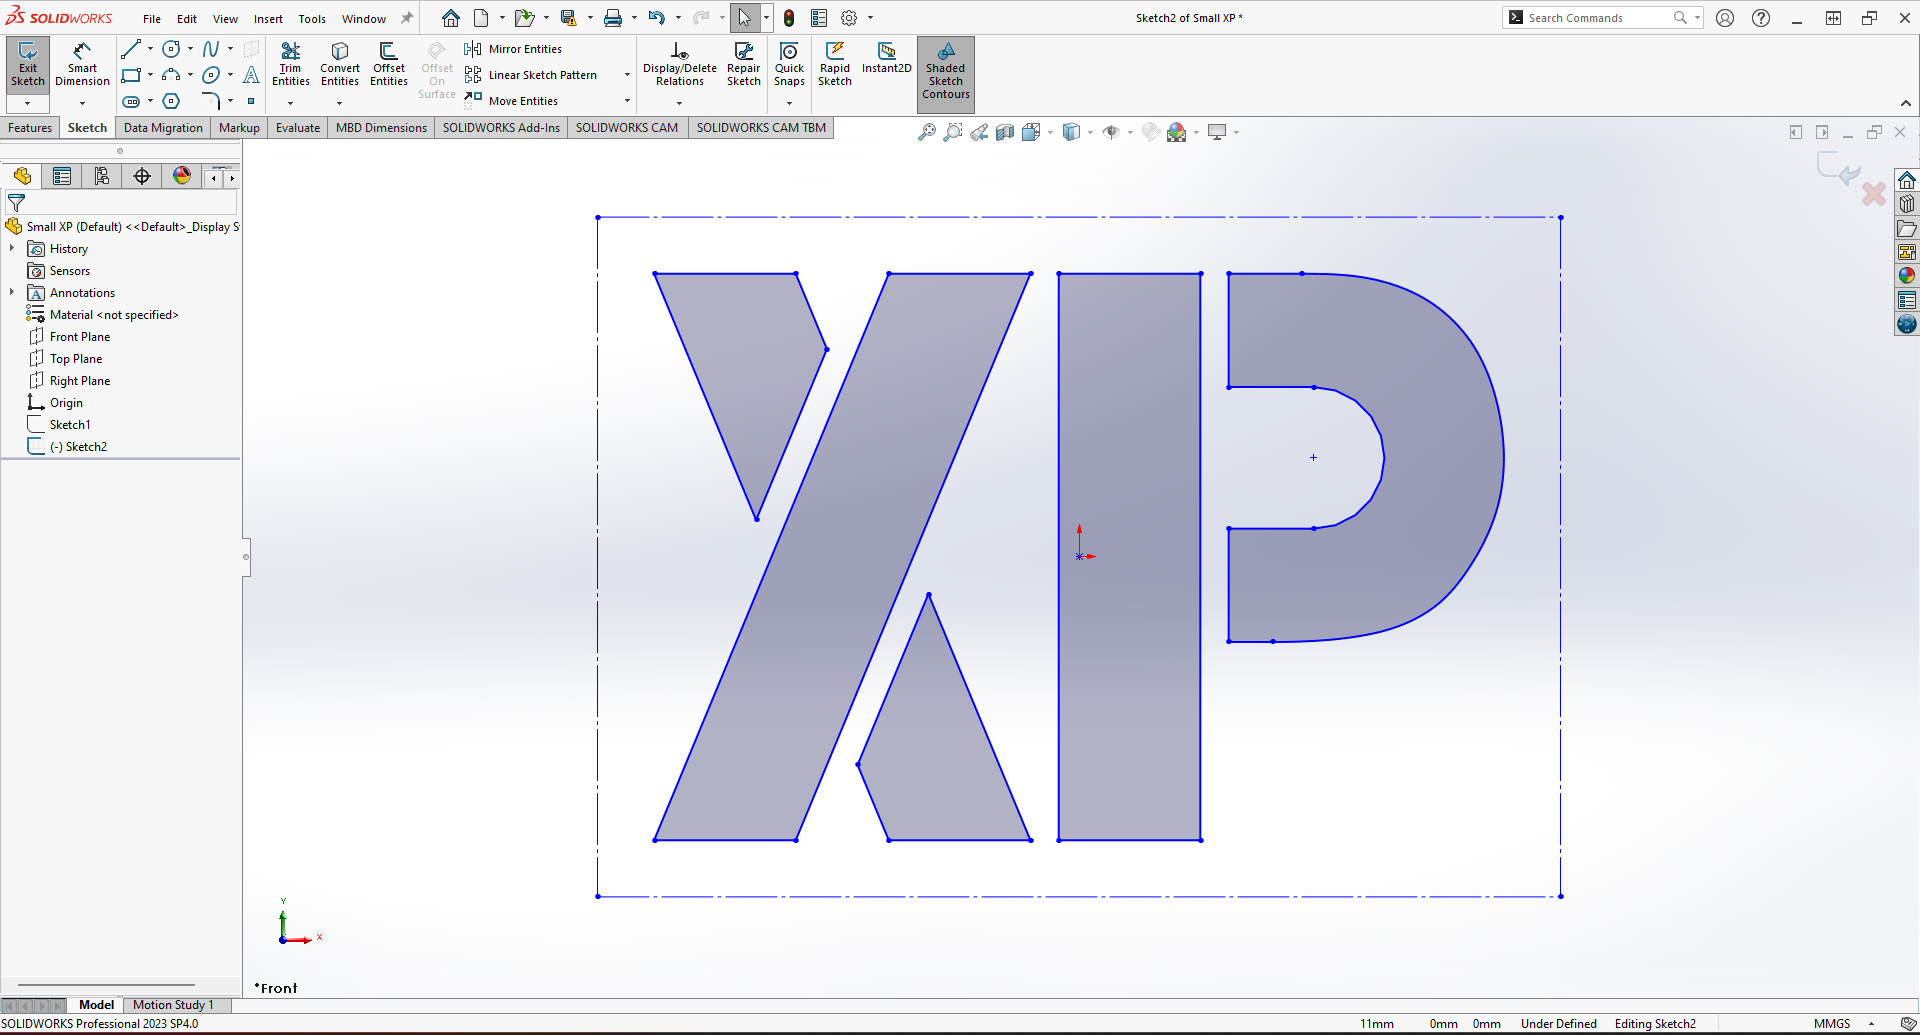Click the Repair Sketch tool
The width and height of the screenshot is (1920, 1035).
pos(744,65)
